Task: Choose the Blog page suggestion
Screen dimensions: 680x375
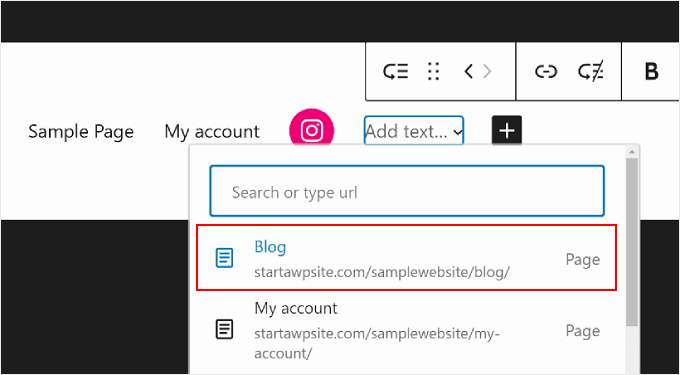Action: (406, 258)
